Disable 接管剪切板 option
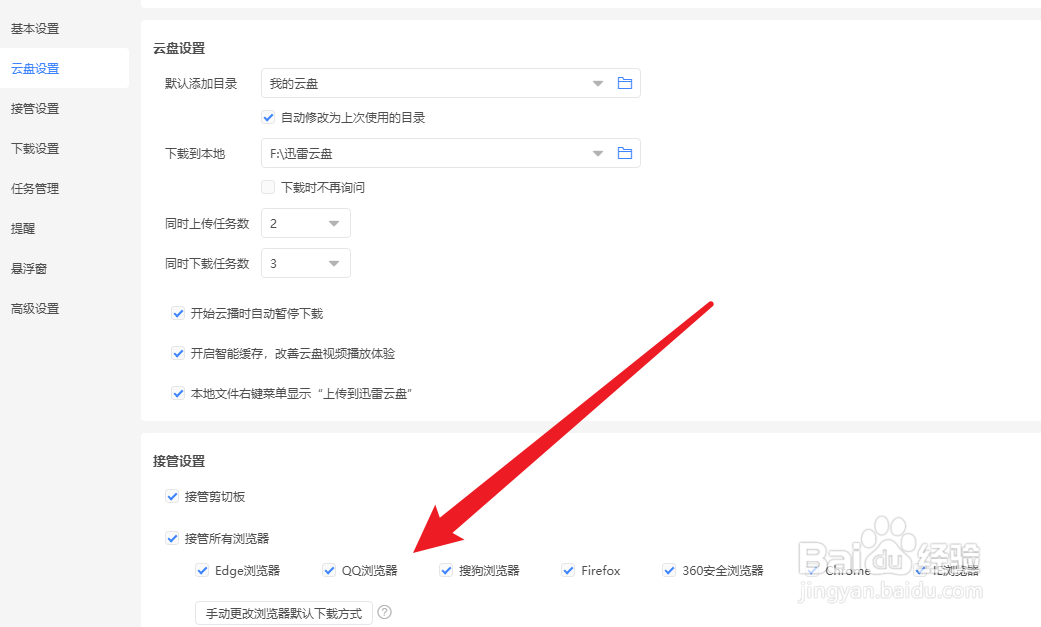Viewport: 1041px width, 627px height. coord(172,496)
